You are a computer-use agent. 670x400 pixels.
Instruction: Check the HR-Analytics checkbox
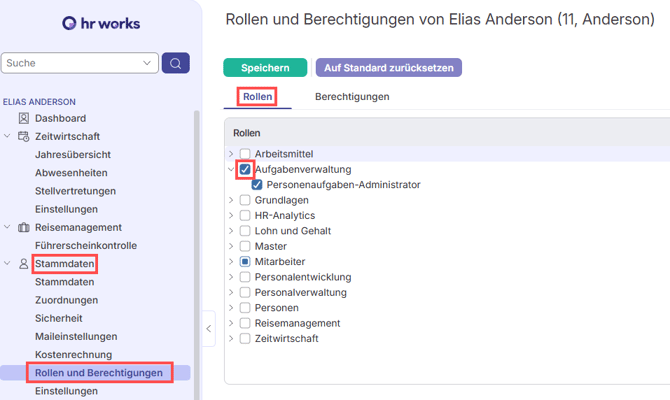[x=245, y=215]
